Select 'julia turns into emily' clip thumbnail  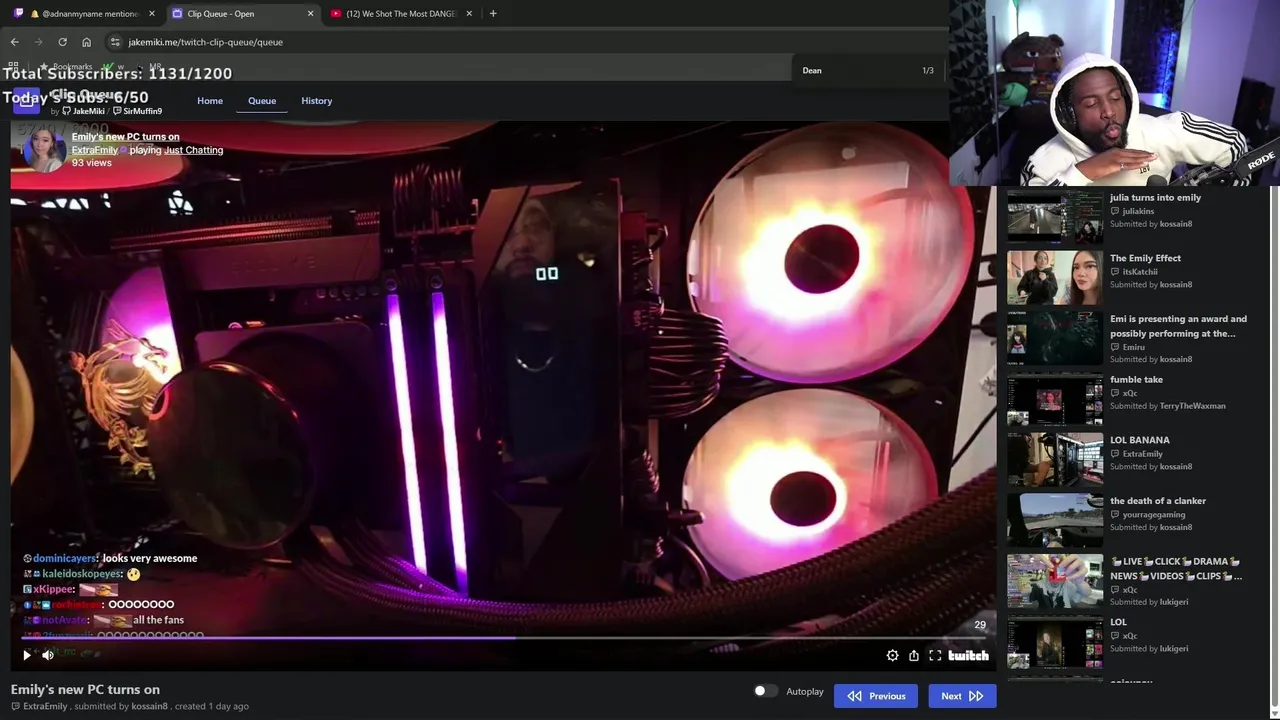(1055, 217)
